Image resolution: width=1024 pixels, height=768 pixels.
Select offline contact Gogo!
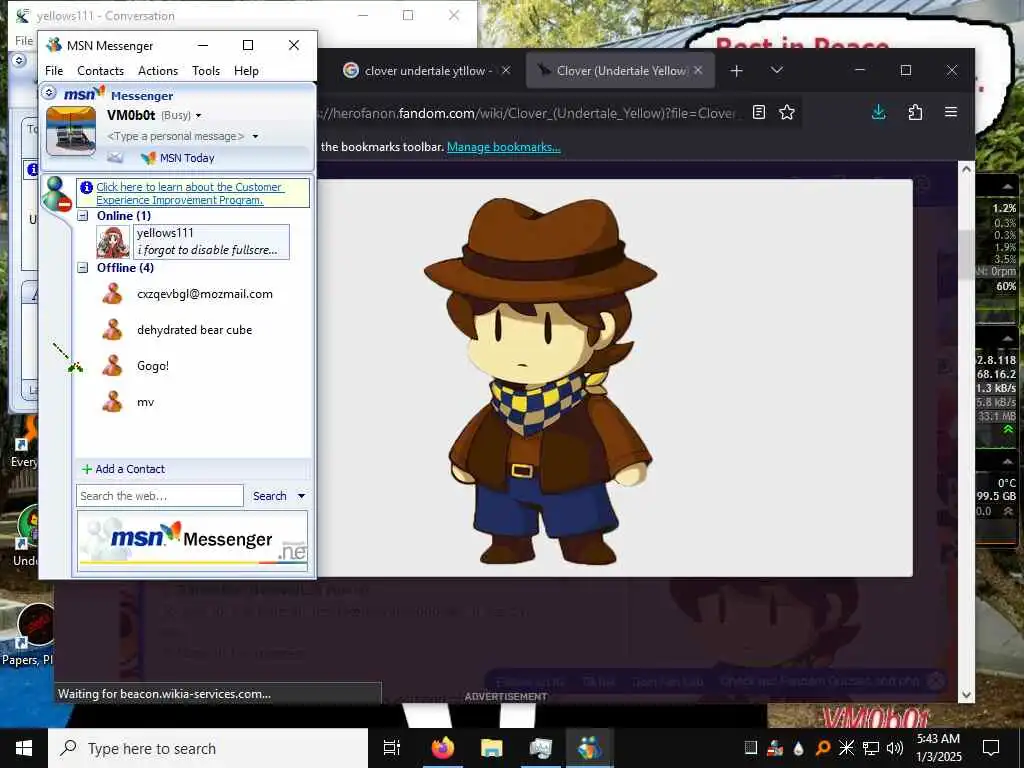coord(153,366)
